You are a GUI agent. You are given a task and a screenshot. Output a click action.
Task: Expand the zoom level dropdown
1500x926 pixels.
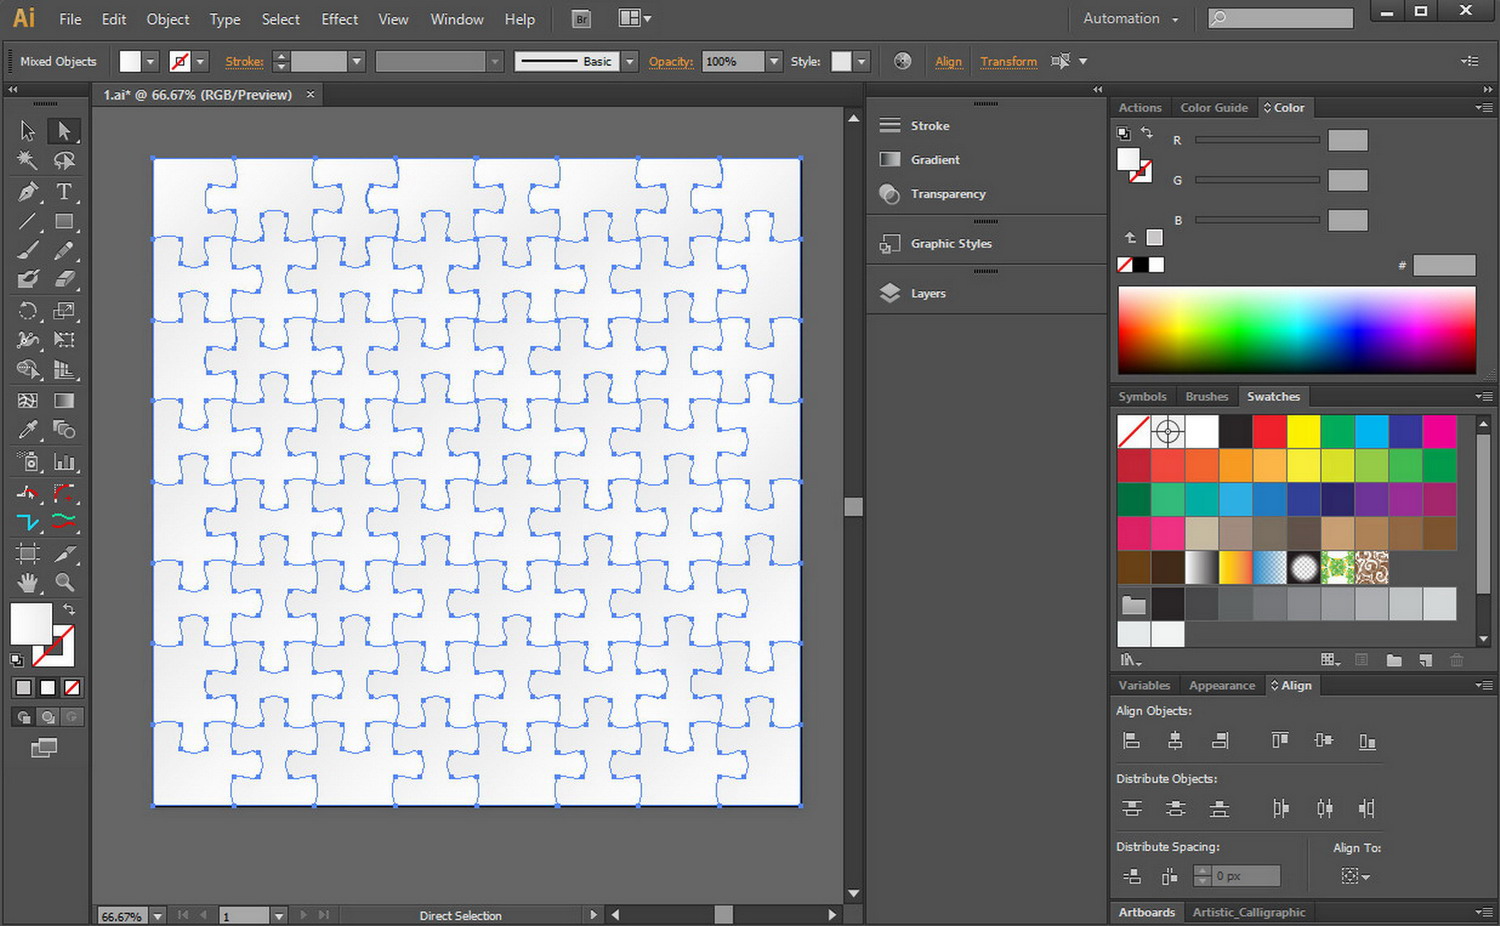[158, 916]
